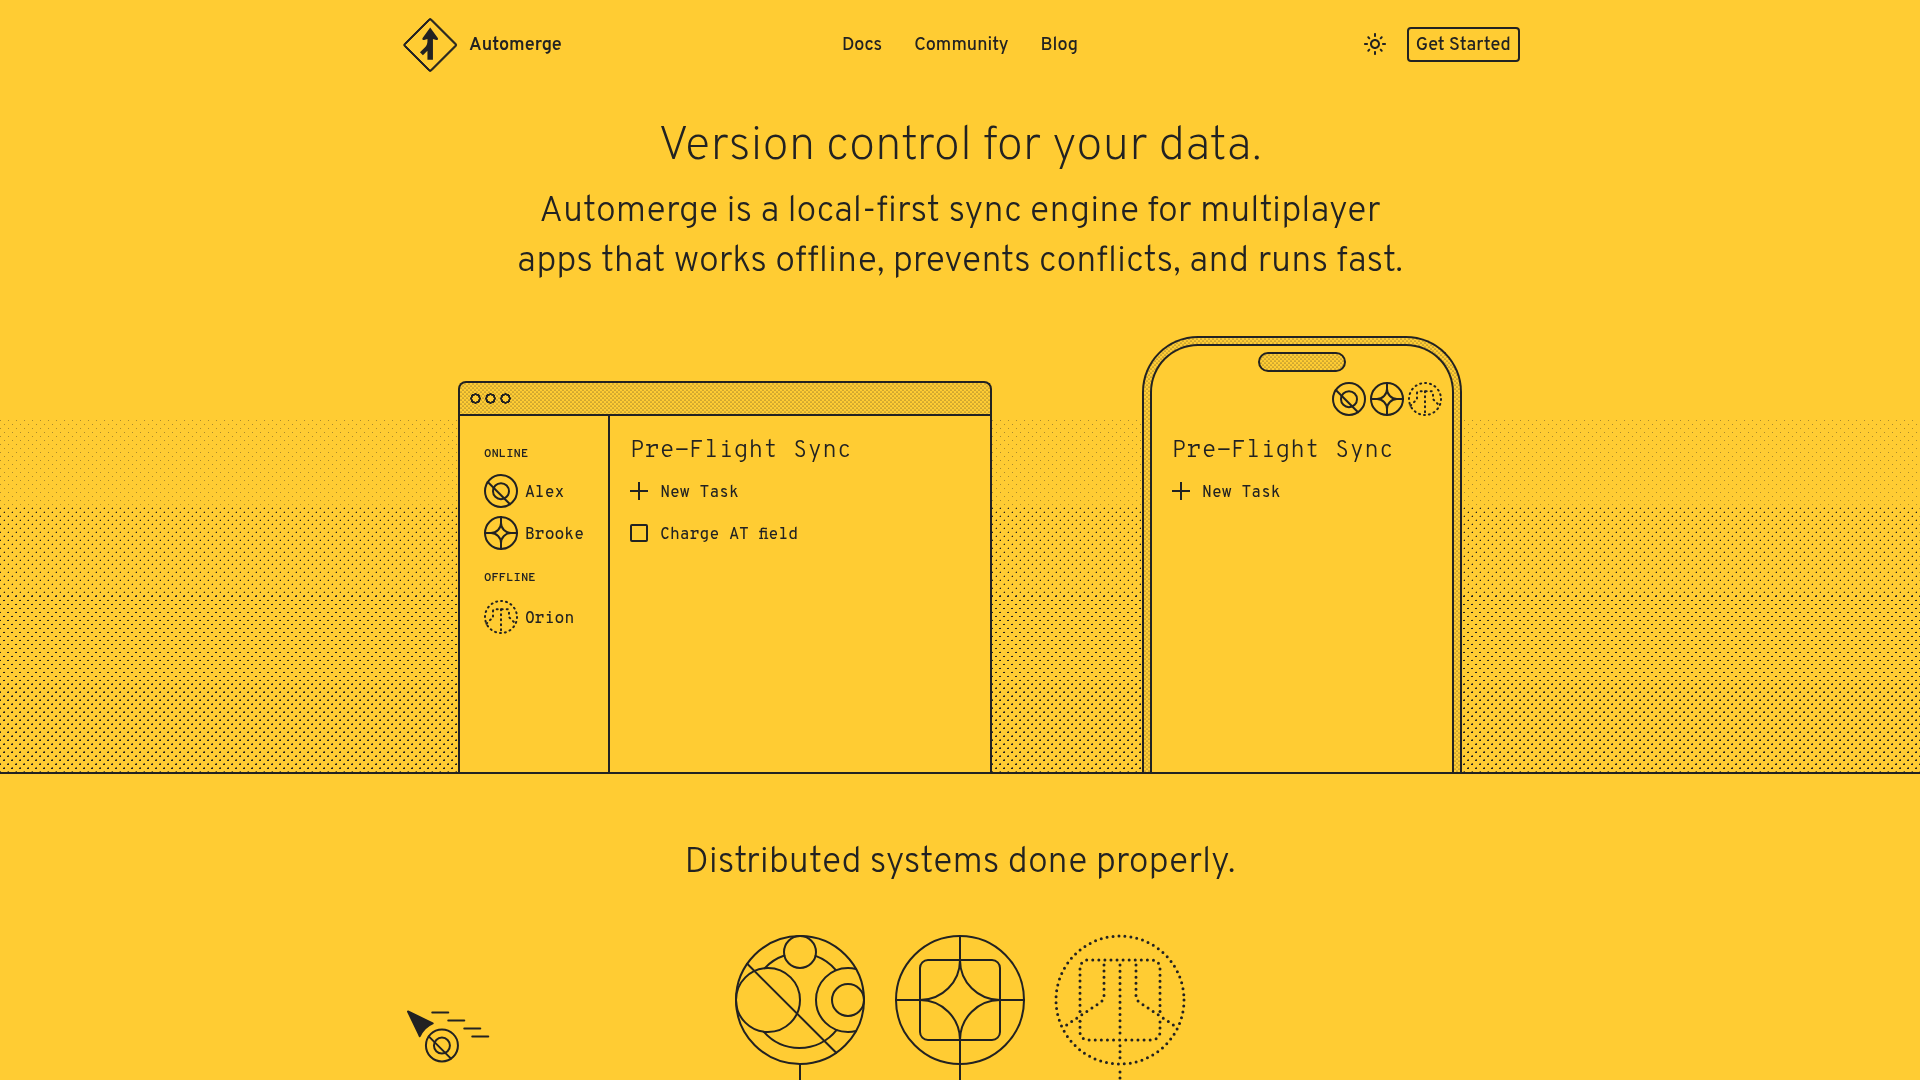
Task: Open the Community page link
Action: [961, 44]
